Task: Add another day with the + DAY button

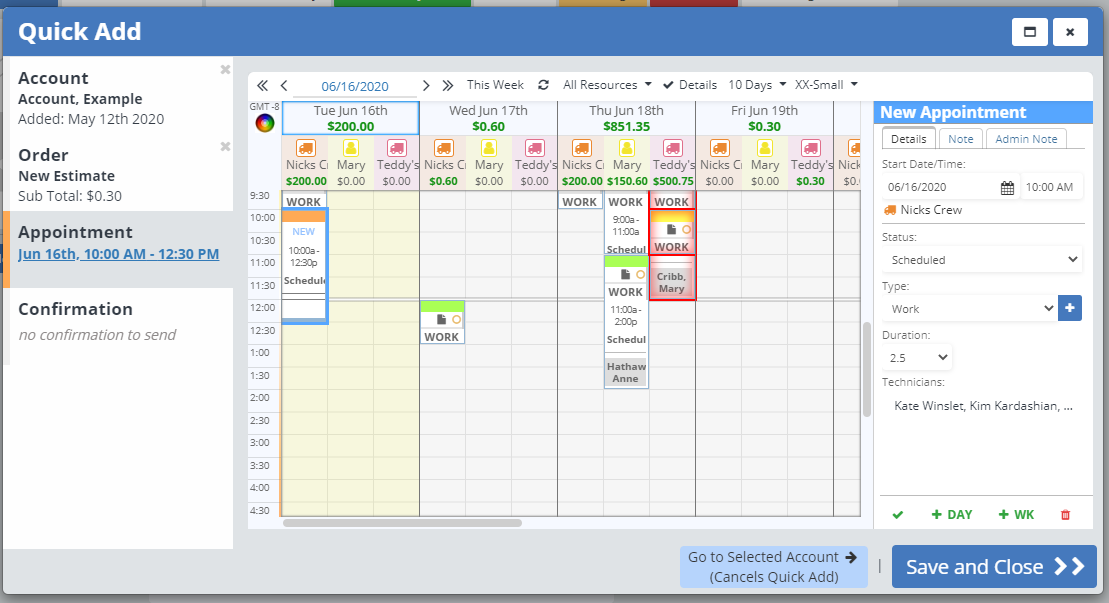Action: coord(952,515)
